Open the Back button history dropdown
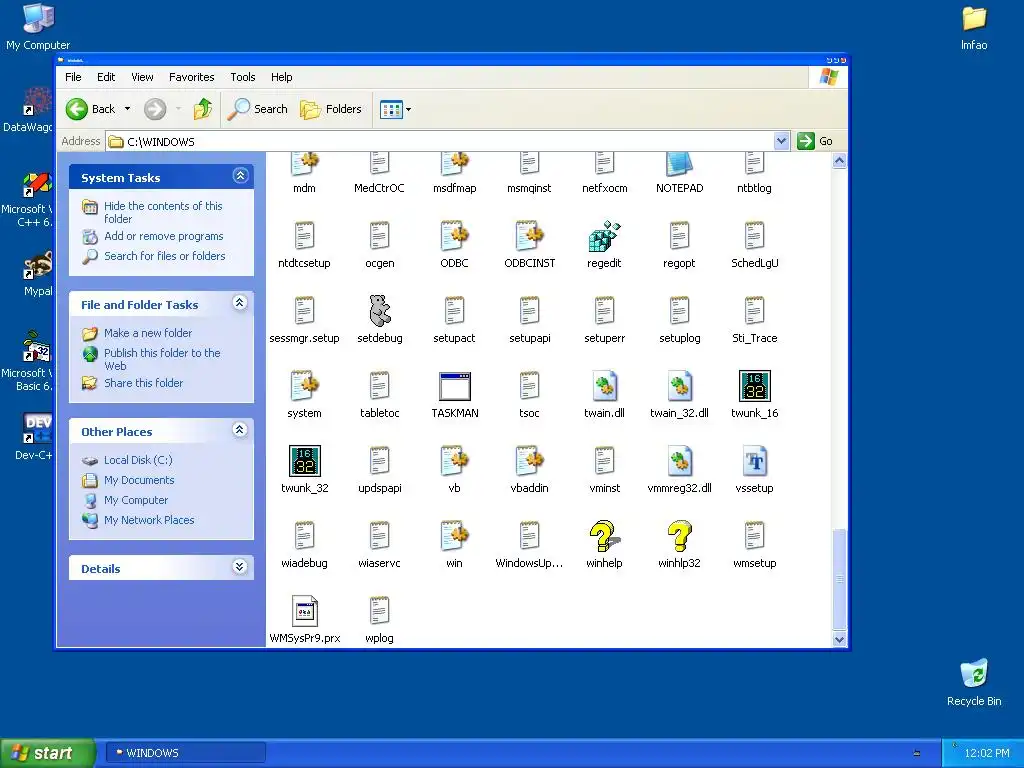1024x768 pixels. coord(127,109)
